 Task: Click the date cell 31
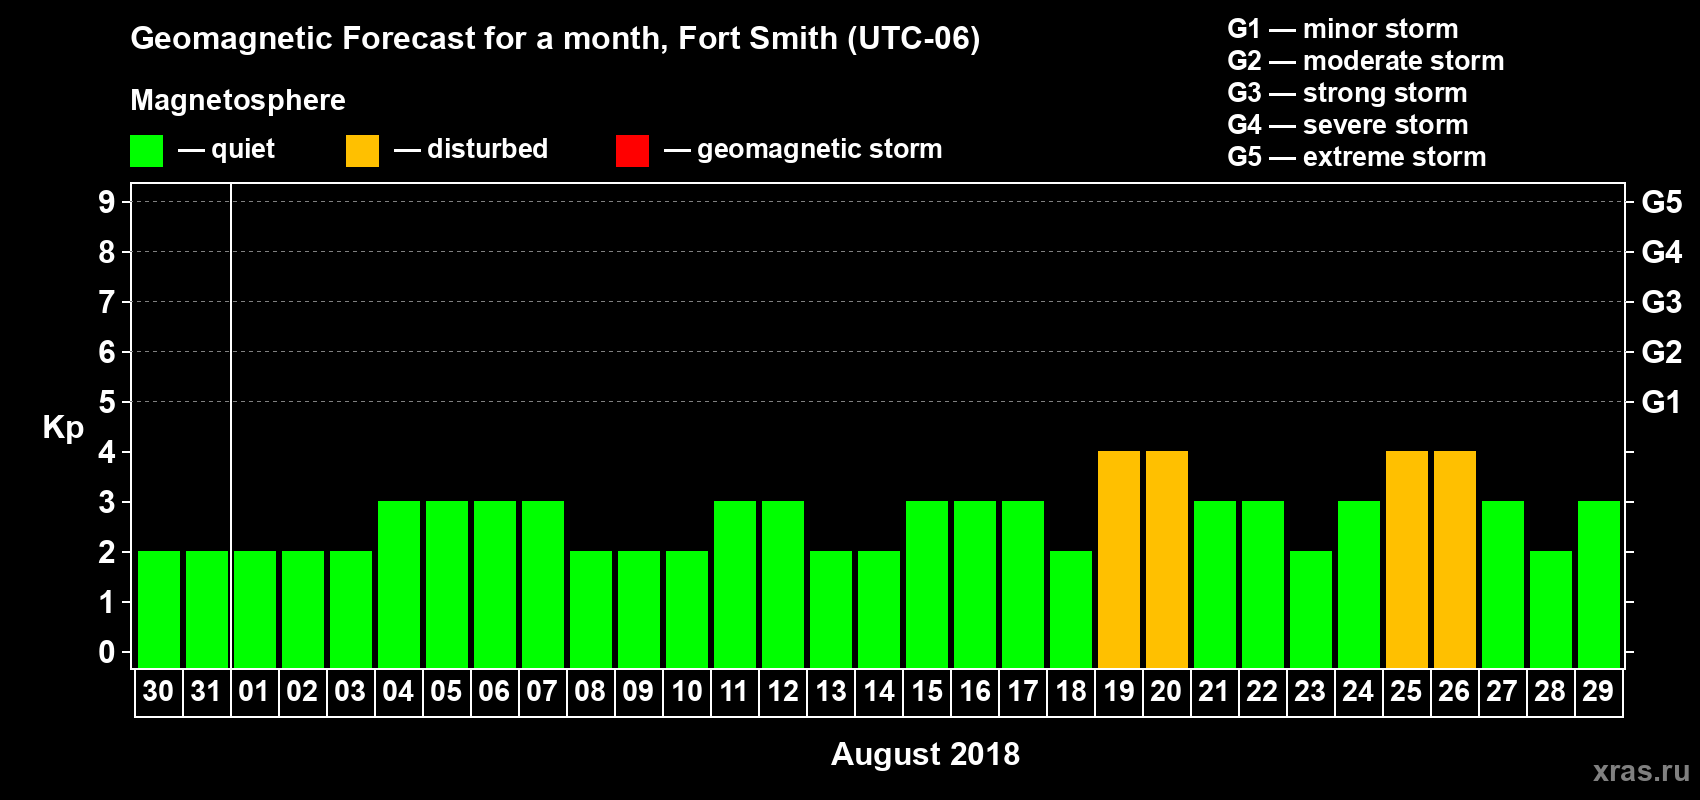tap(206, 692)
